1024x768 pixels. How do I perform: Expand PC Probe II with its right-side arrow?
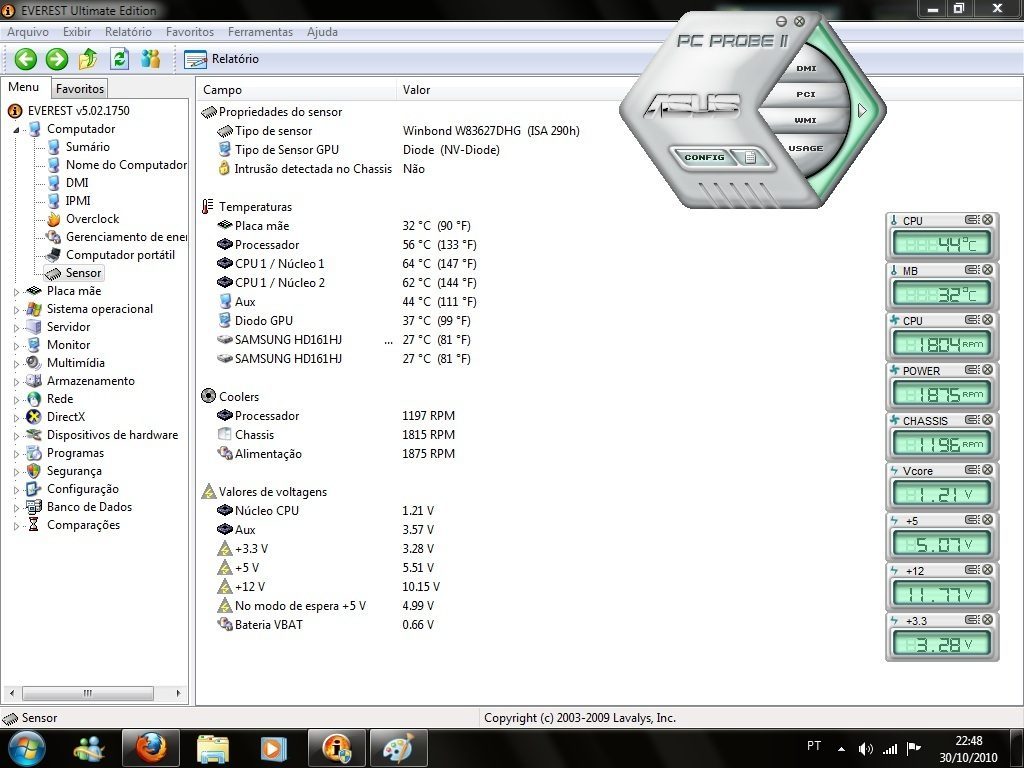[x=862, y=110]
